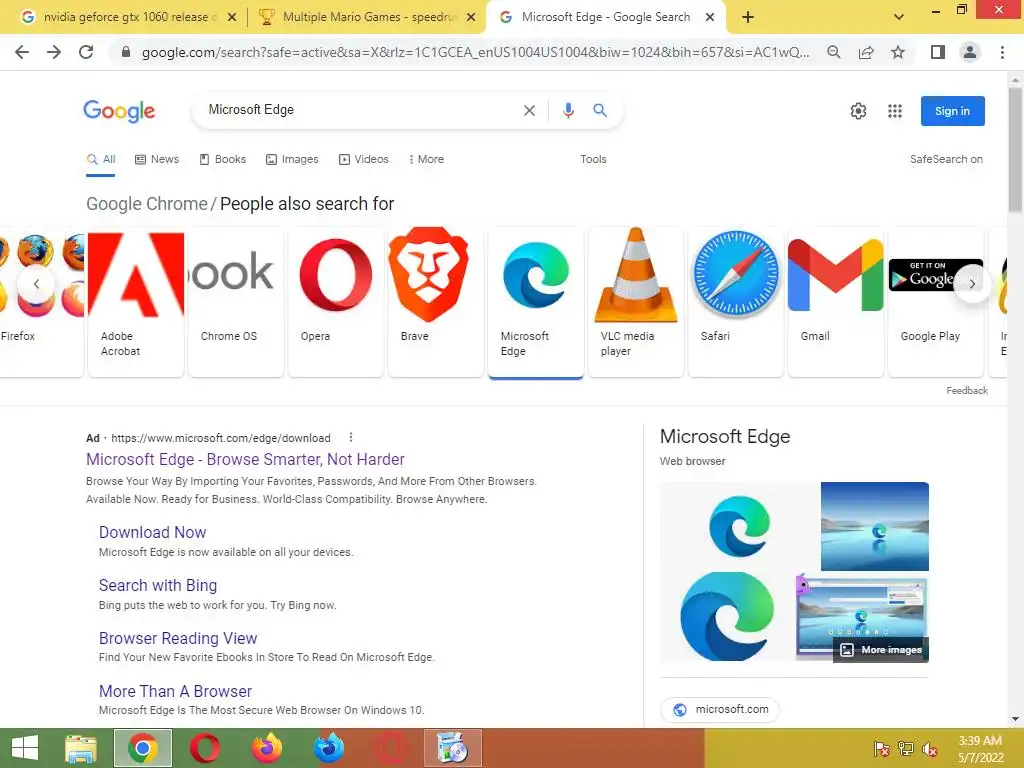The width and height of the screenshot is (1024, 768).
Task: Select the Videos search tab
Action: click(x=364, y=159)
